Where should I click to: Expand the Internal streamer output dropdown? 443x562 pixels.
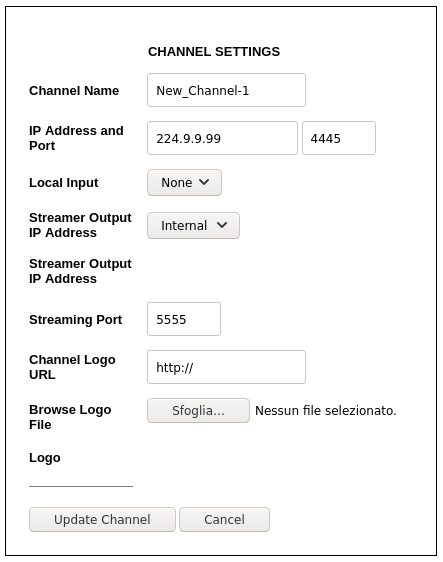pyautogui.click(x=193, y=225)
